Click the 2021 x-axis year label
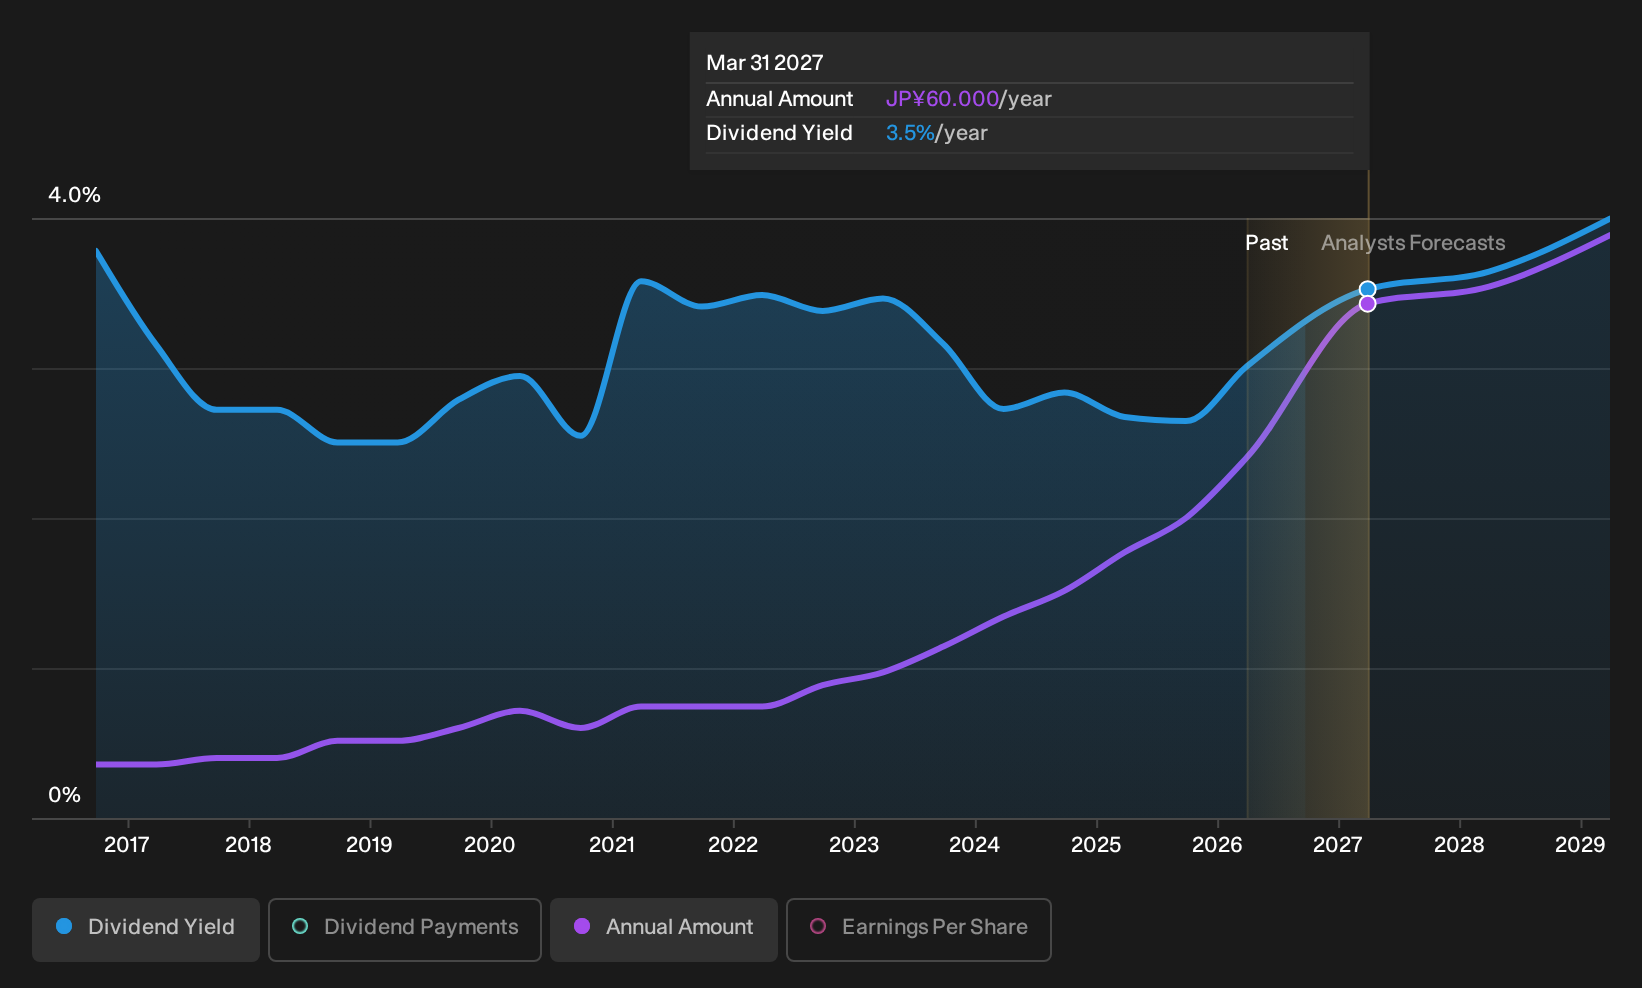The width and height of the screenshot is (1642, 988). click(x=612, y=845)
